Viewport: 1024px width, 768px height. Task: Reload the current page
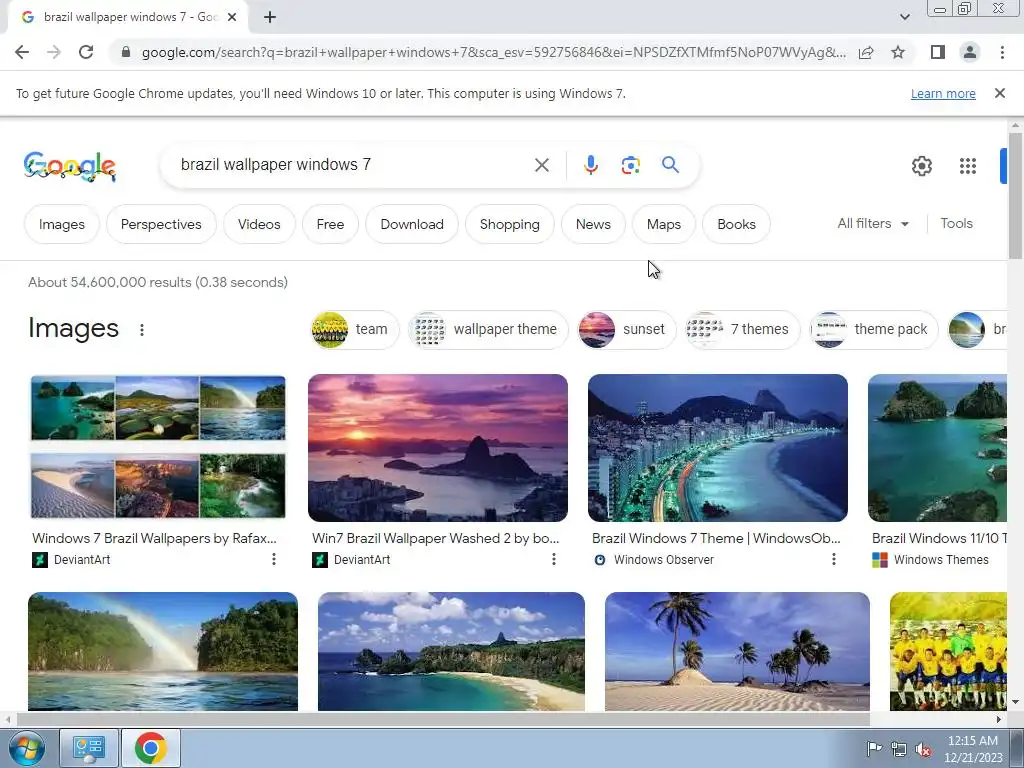click(x=86, y=52)
